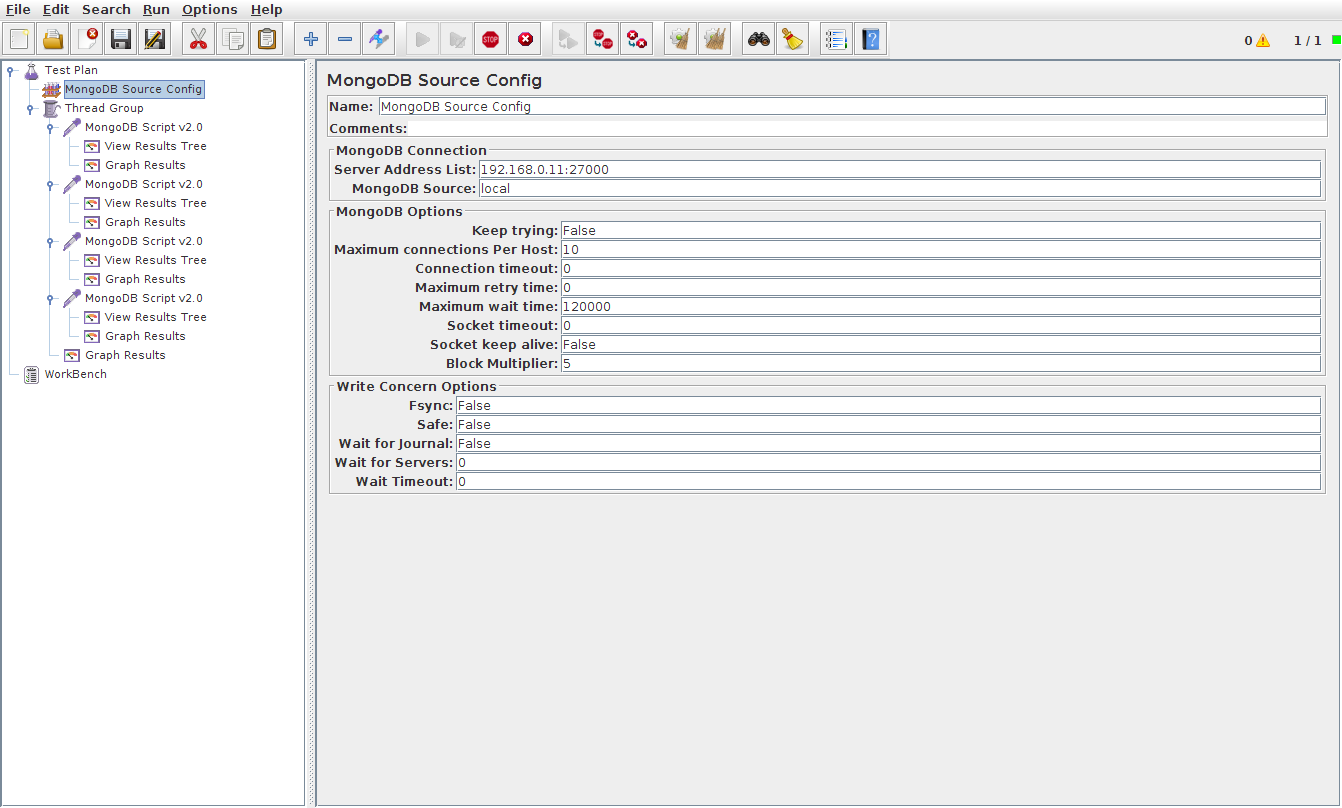Screen dimensions: 1342x808
Task: Open Help with the question mark icon
Action: pyautogui.click(x=871, y=40)
